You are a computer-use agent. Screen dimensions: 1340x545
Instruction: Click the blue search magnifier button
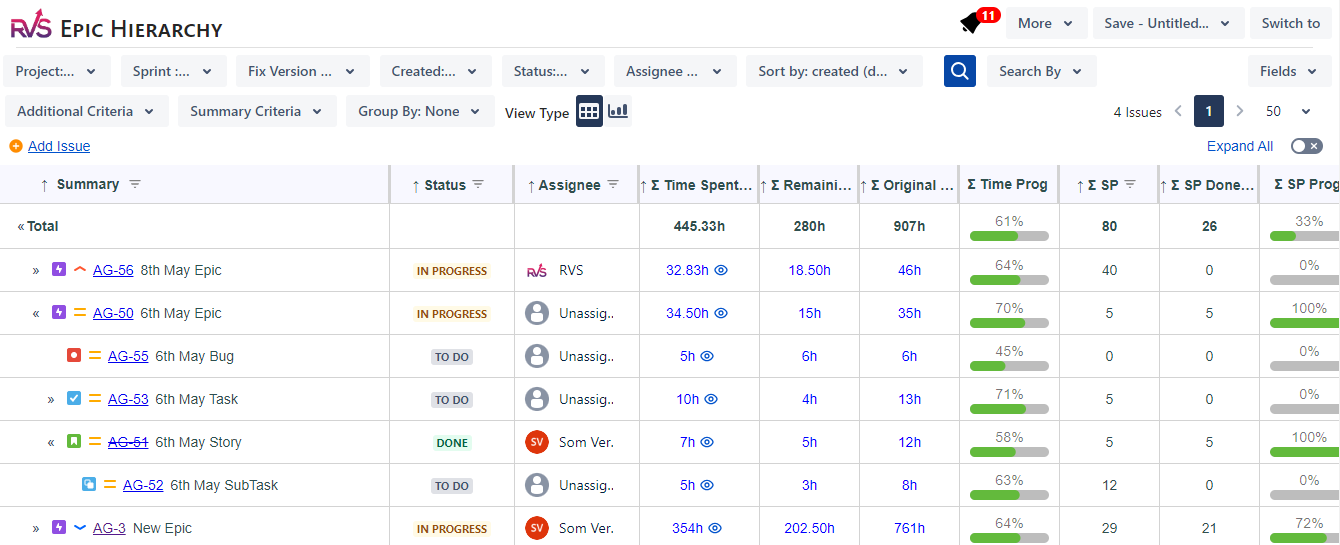tap(960, 71)
